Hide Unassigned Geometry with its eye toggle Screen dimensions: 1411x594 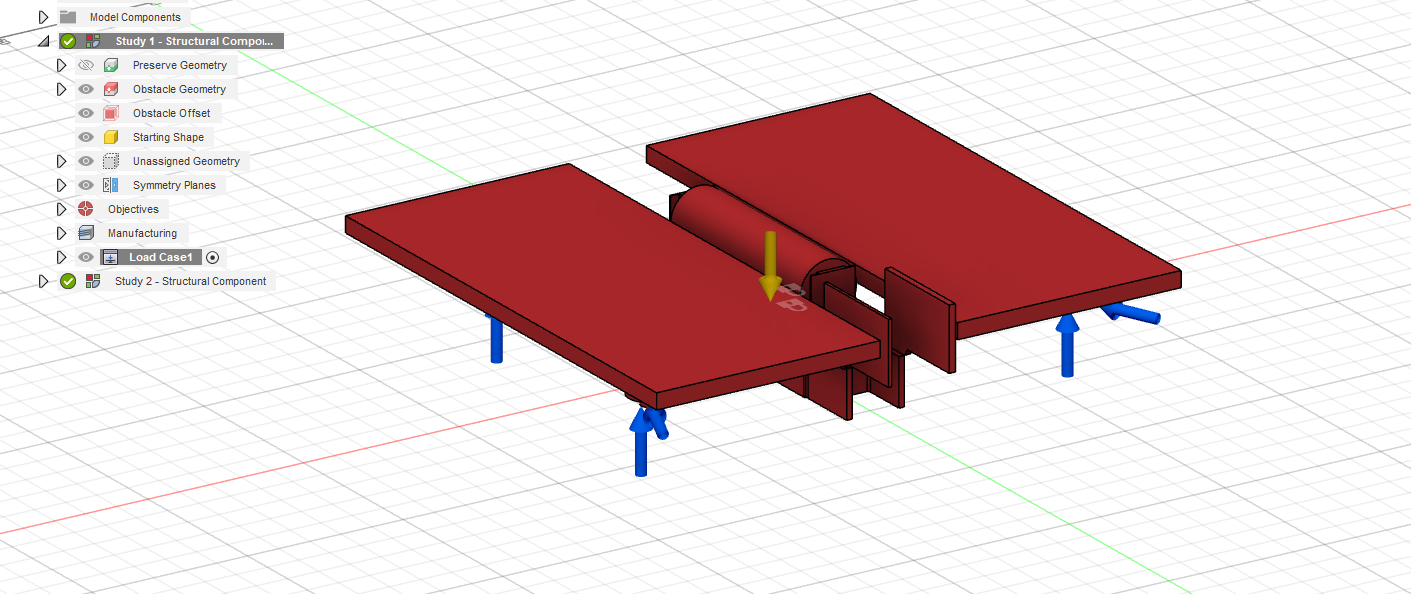(x=85, y=161)
